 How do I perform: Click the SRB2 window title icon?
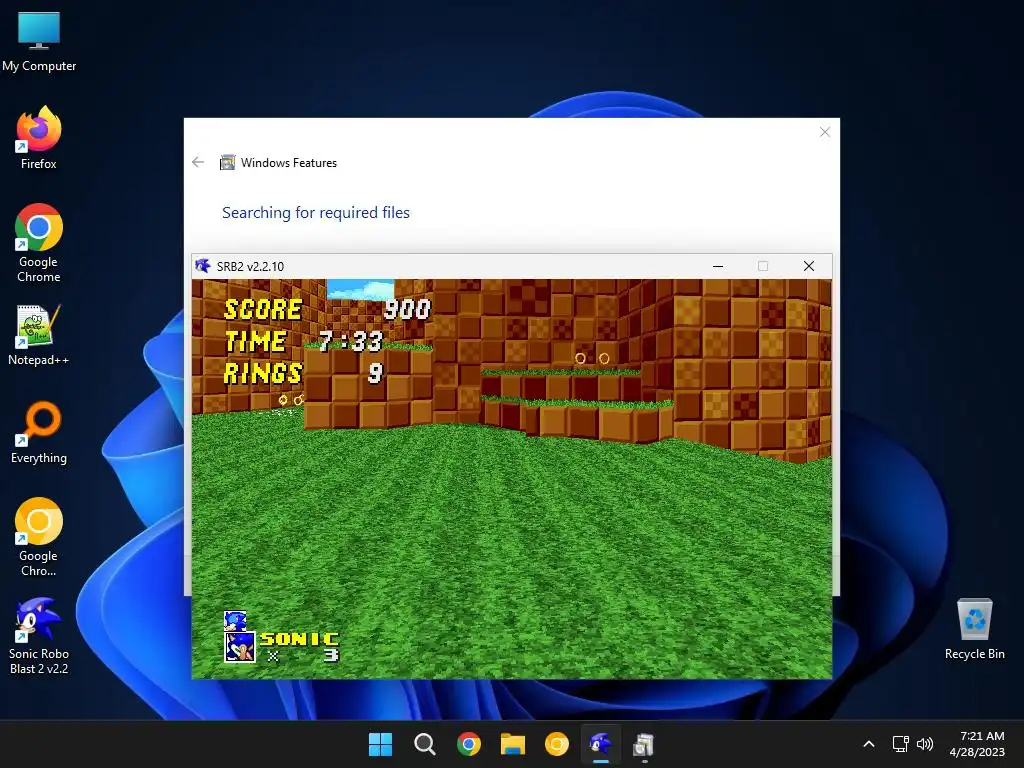pyautogui.click(x=203, y=266)
